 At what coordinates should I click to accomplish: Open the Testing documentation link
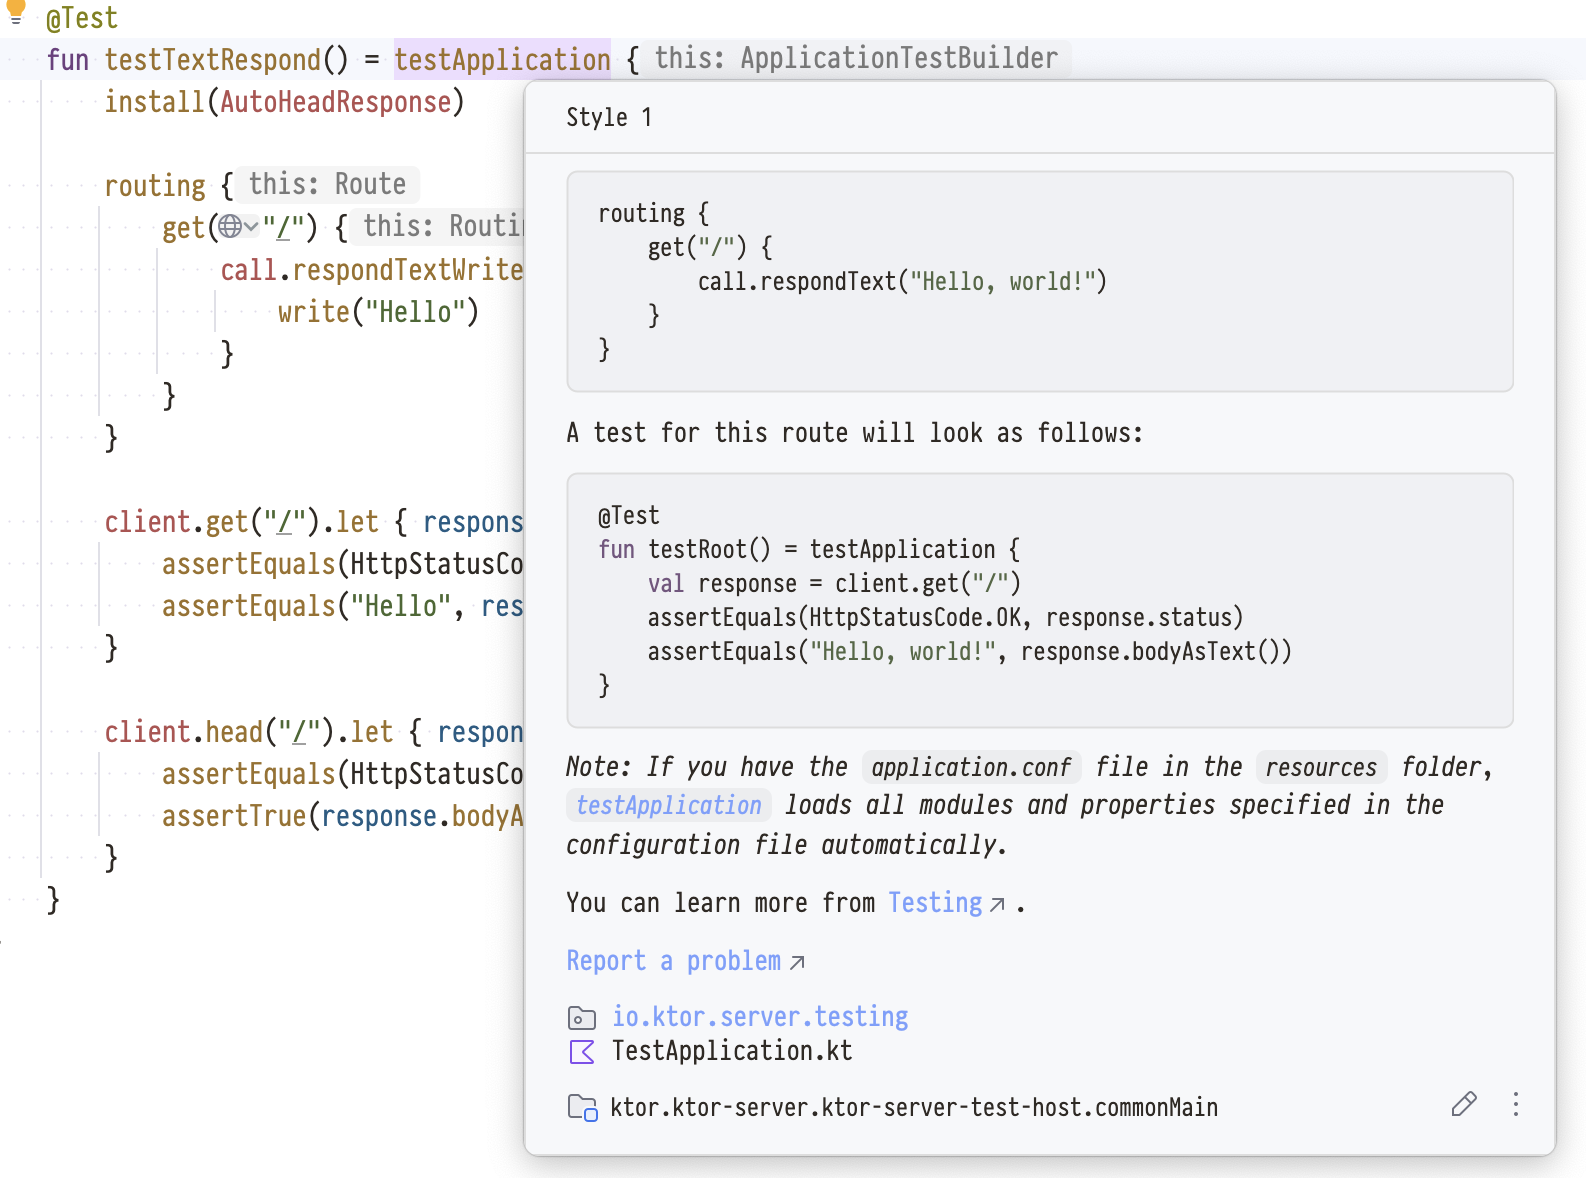click(935, 903)
